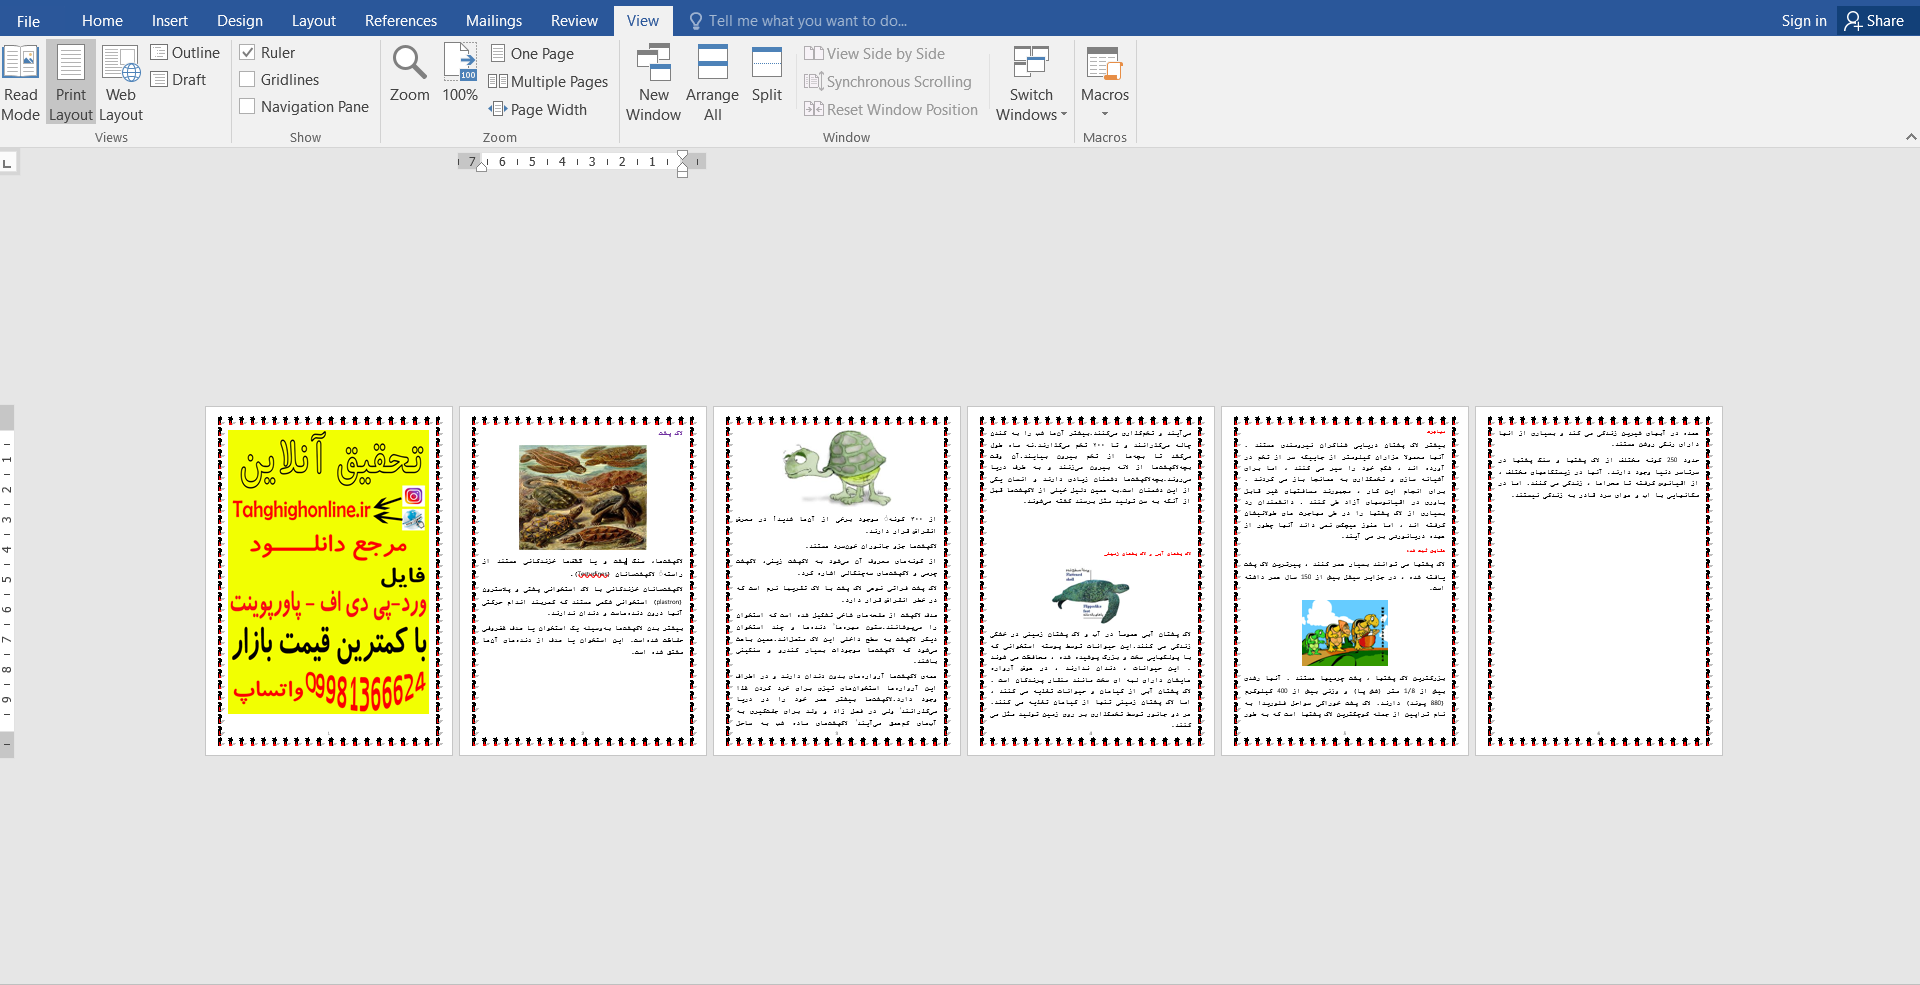Image resolution: width=1920 pixels, height=985 pixels.
Task: Open Outline view
Action: click(x=185, y=52)
